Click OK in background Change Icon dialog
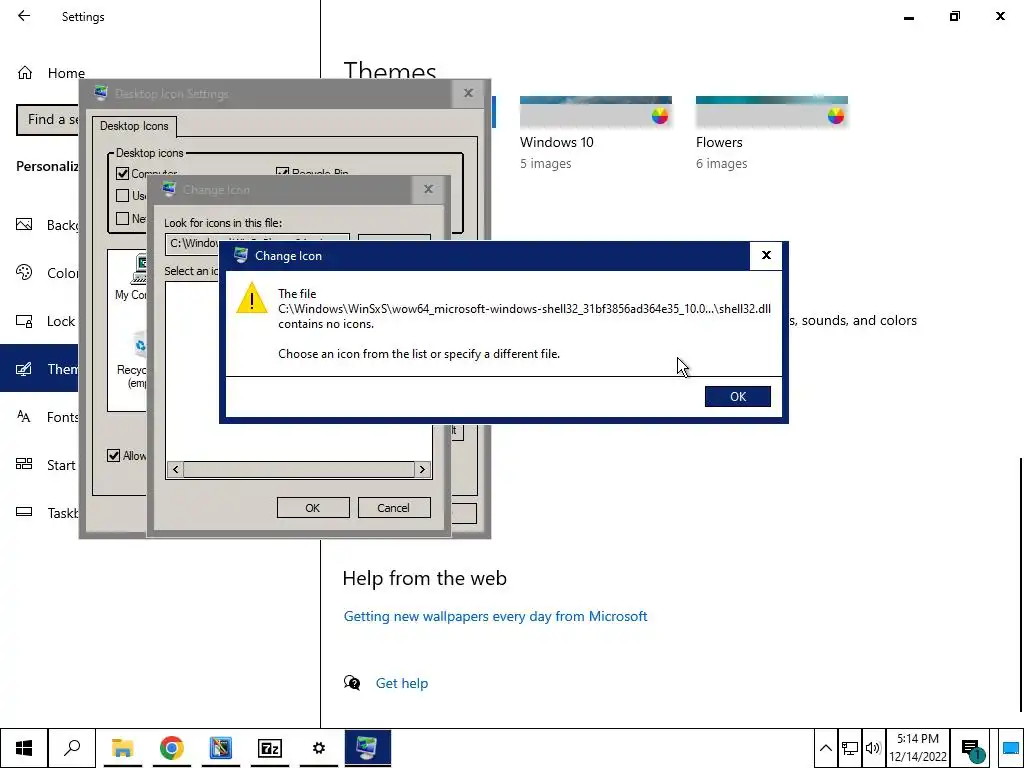The width and height of the screenshot is (1024, 768). 313,507
